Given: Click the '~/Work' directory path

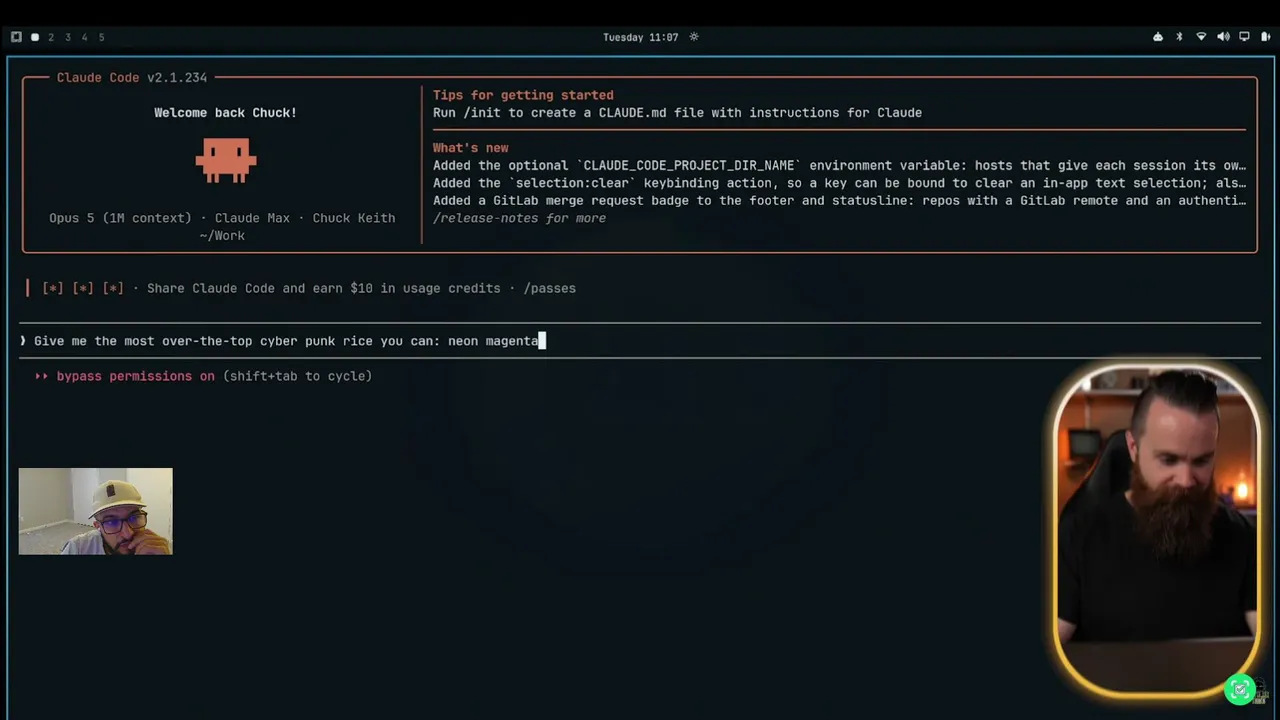Looking at the screenshot, I should click(x=222, y=236).
